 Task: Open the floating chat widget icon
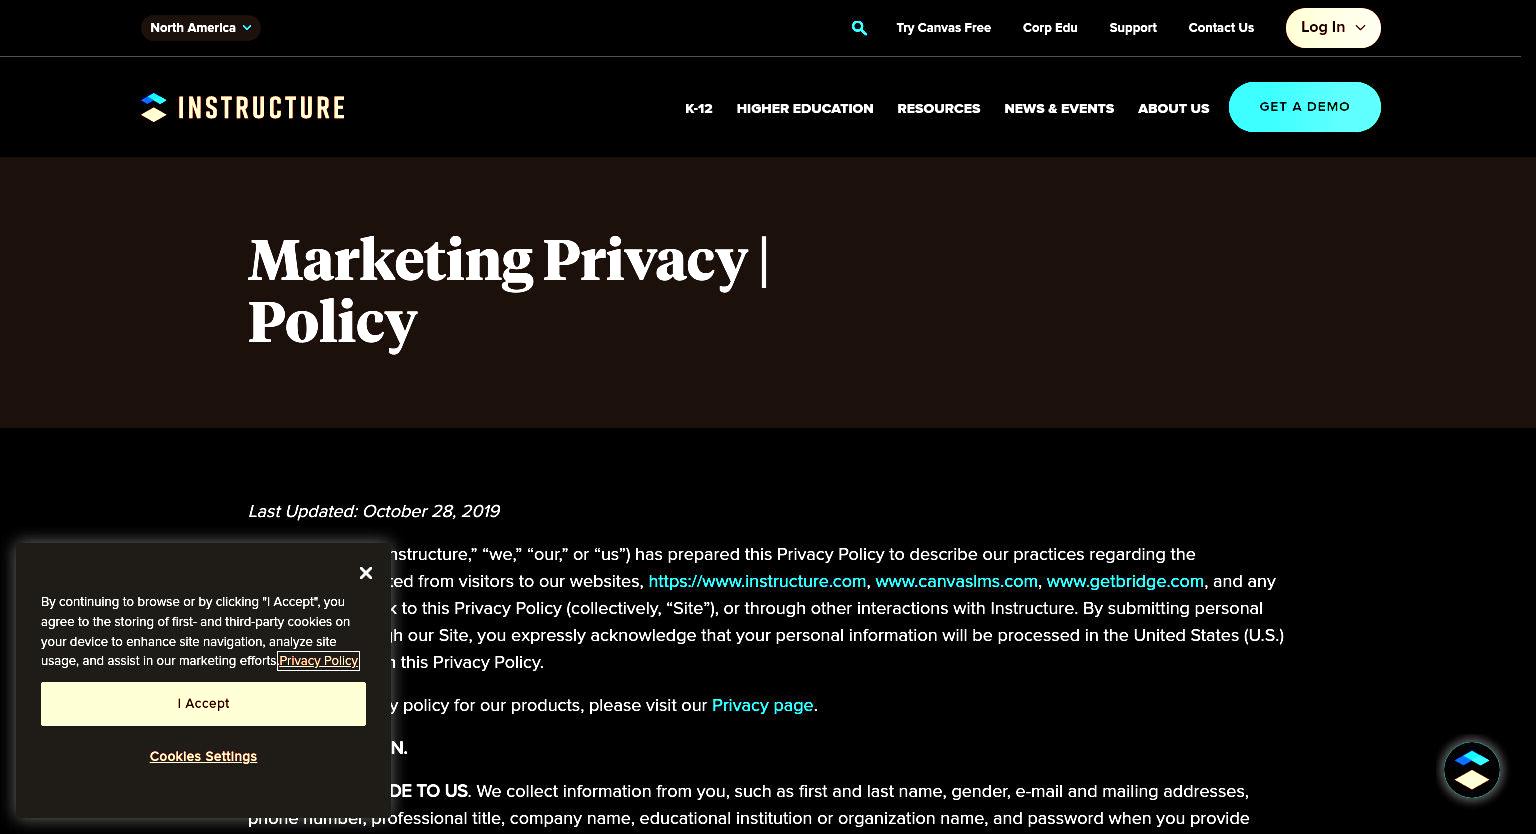1472,769
